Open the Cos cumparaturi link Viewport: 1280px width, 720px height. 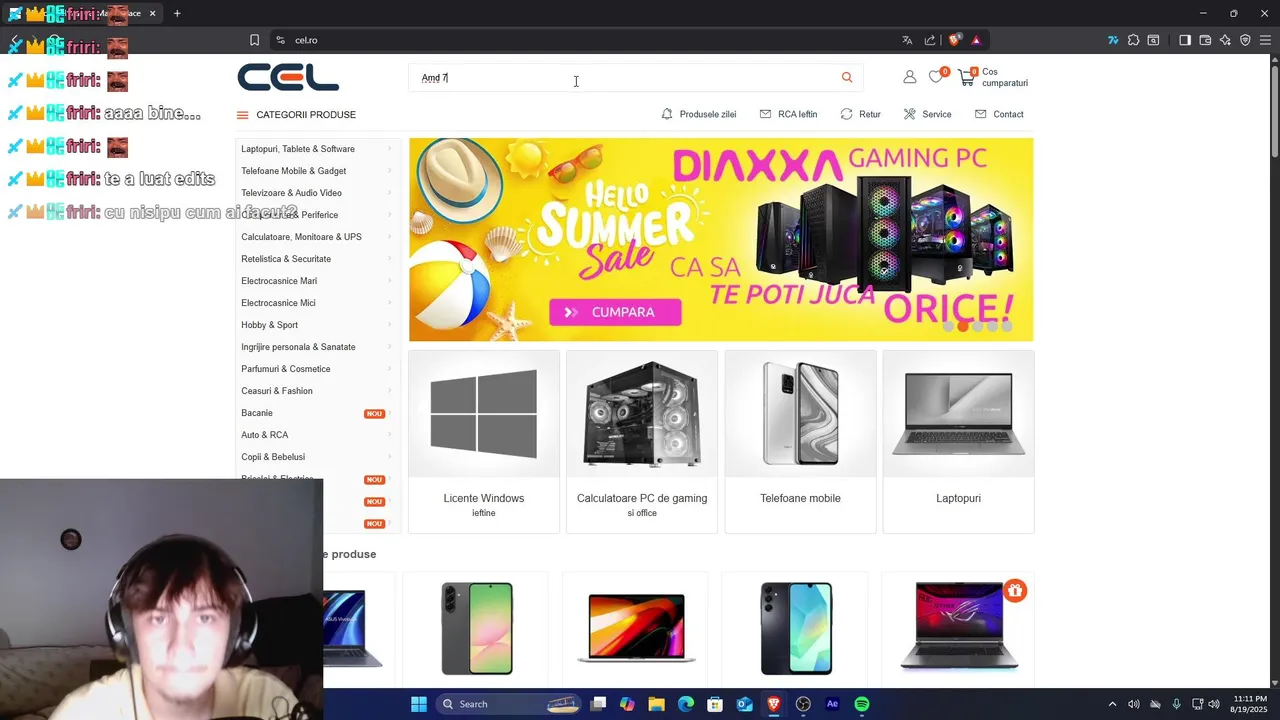[1004, 77]
